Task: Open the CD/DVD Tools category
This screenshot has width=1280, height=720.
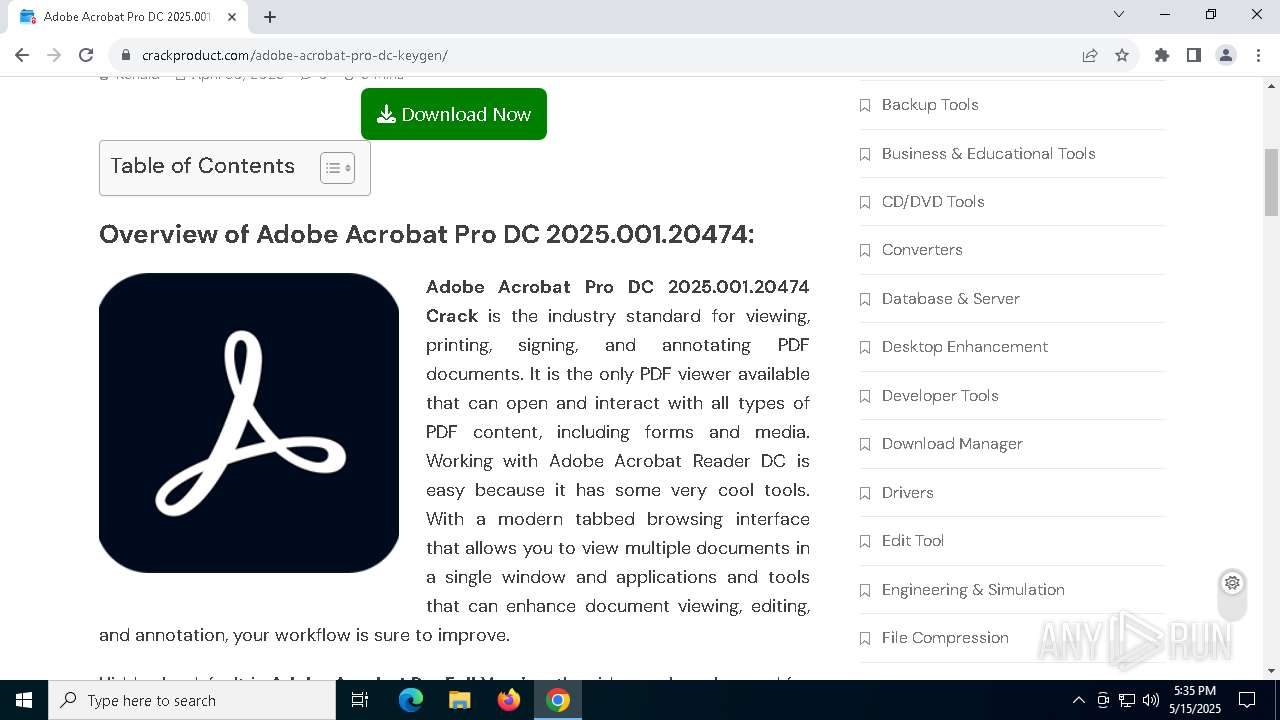Action: [x=933, y=201]
